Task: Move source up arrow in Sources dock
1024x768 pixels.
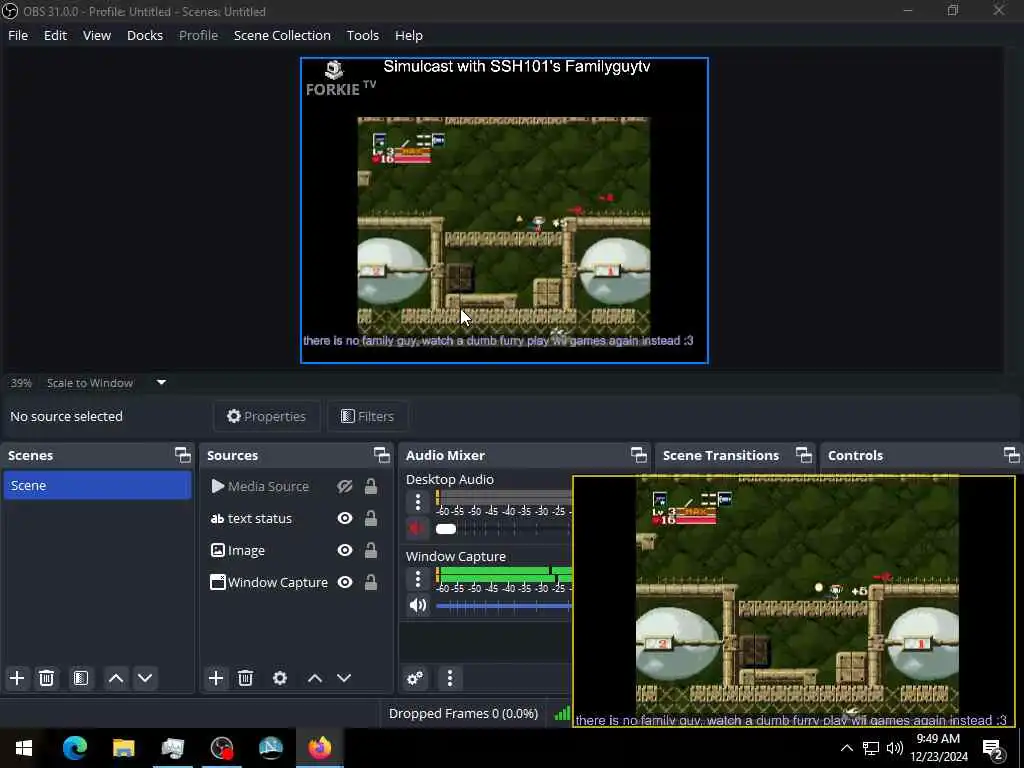Action: point(315,678)
